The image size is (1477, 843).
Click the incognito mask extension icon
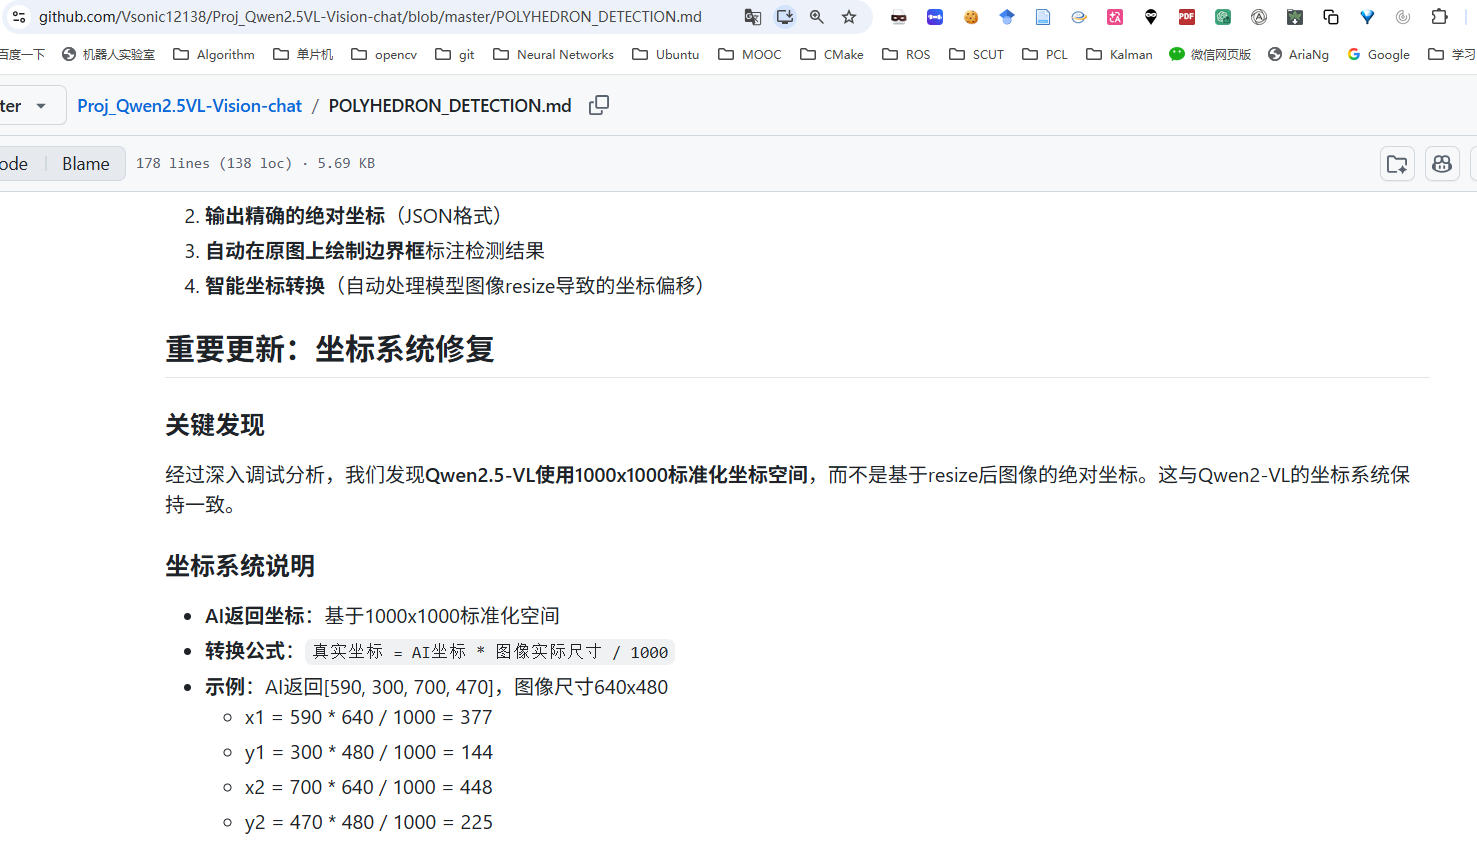pyautogui.click(x=899, y=17)
